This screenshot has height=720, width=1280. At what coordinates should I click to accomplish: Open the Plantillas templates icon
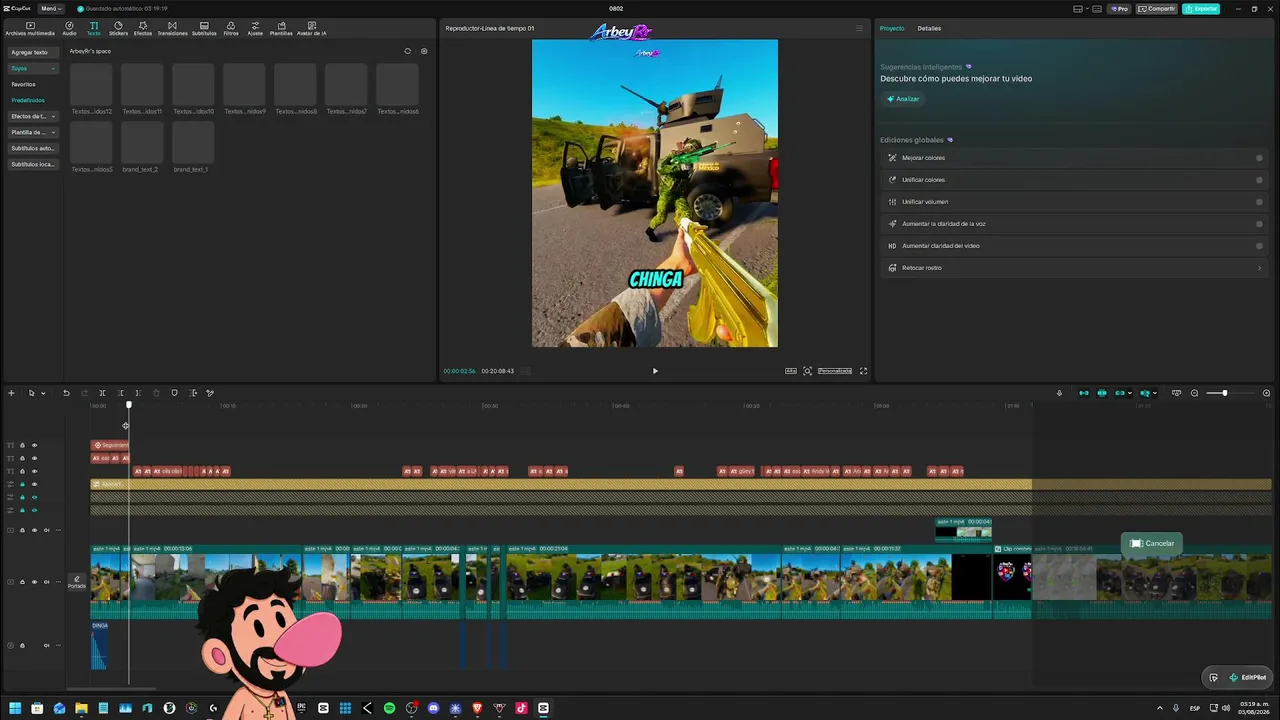281,28
